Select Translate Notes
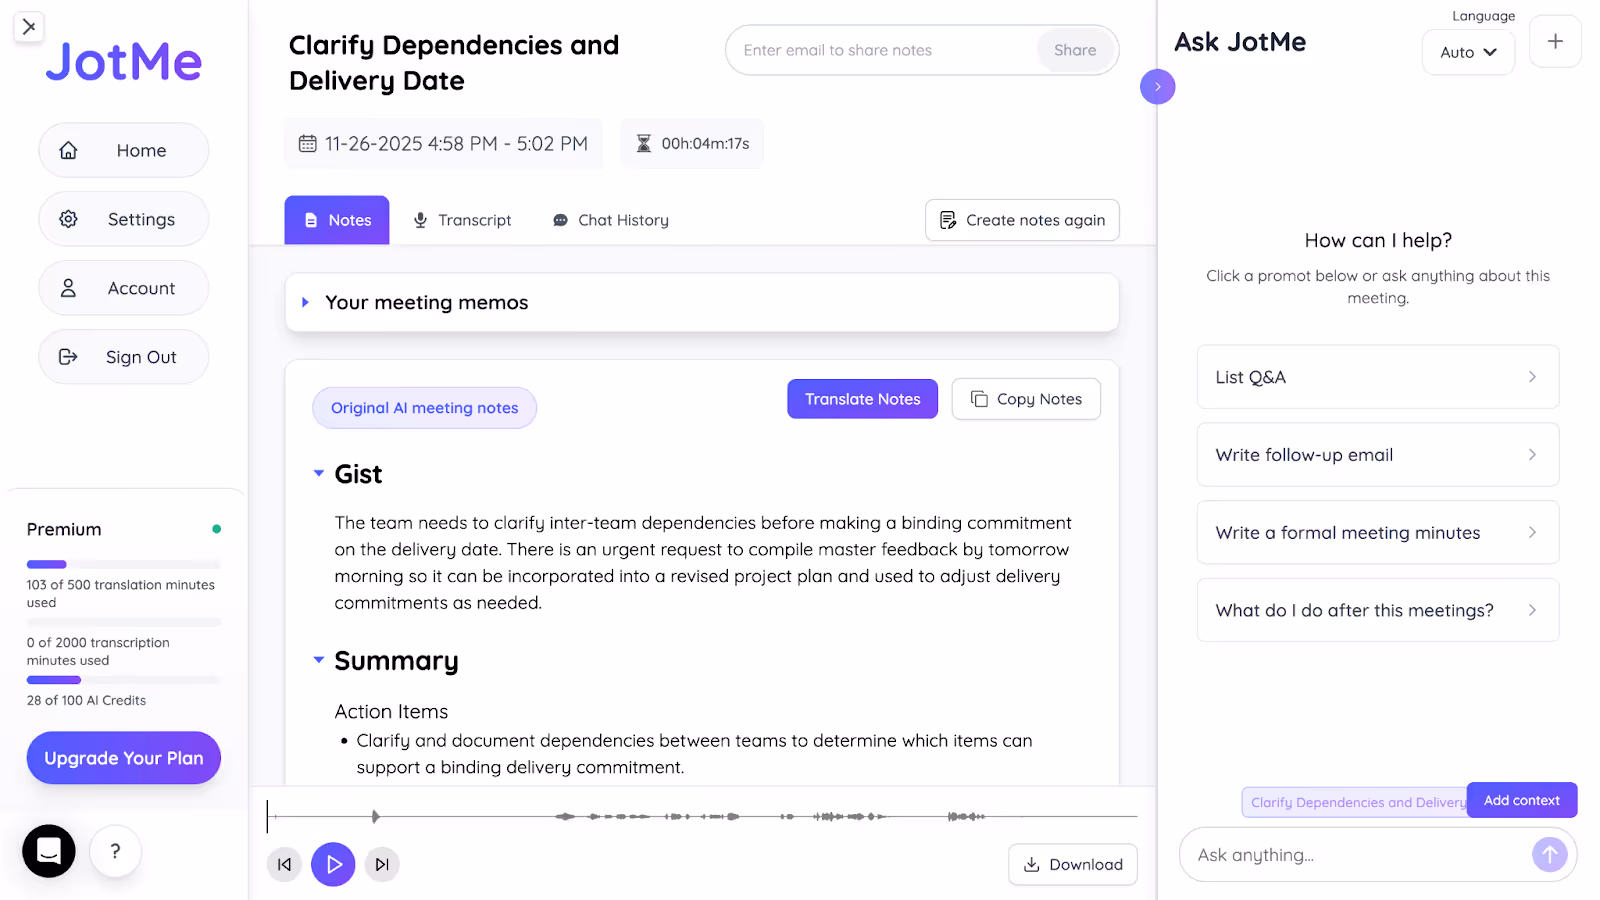This screenshot has height=900, width=1600. tap(861, 398)
